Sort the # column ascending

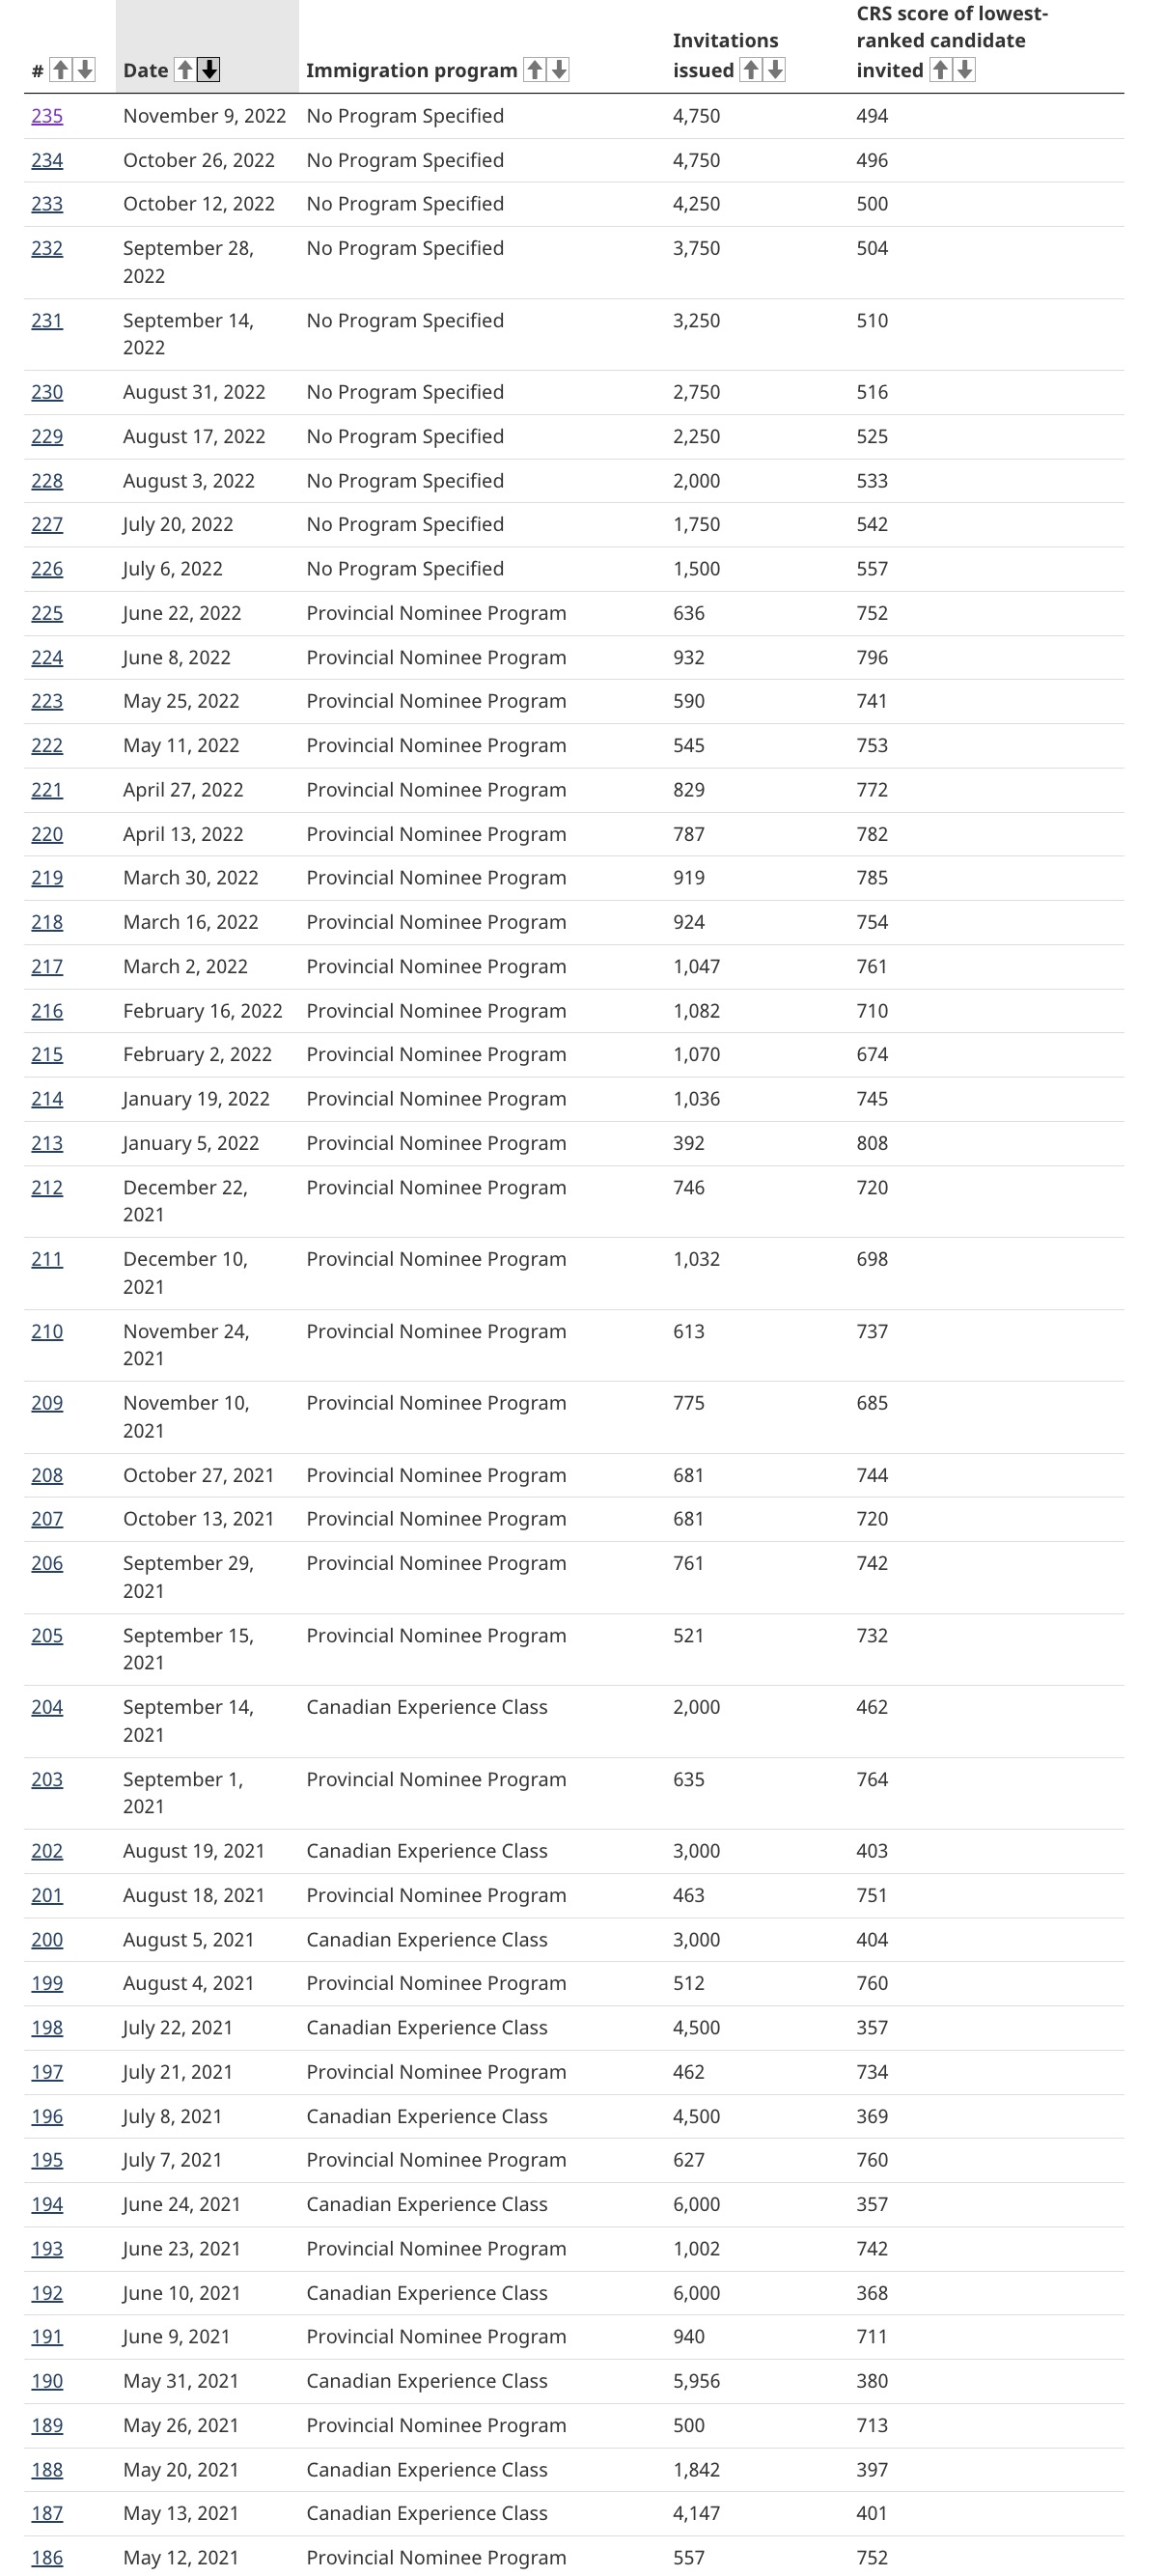click(61, 70)
